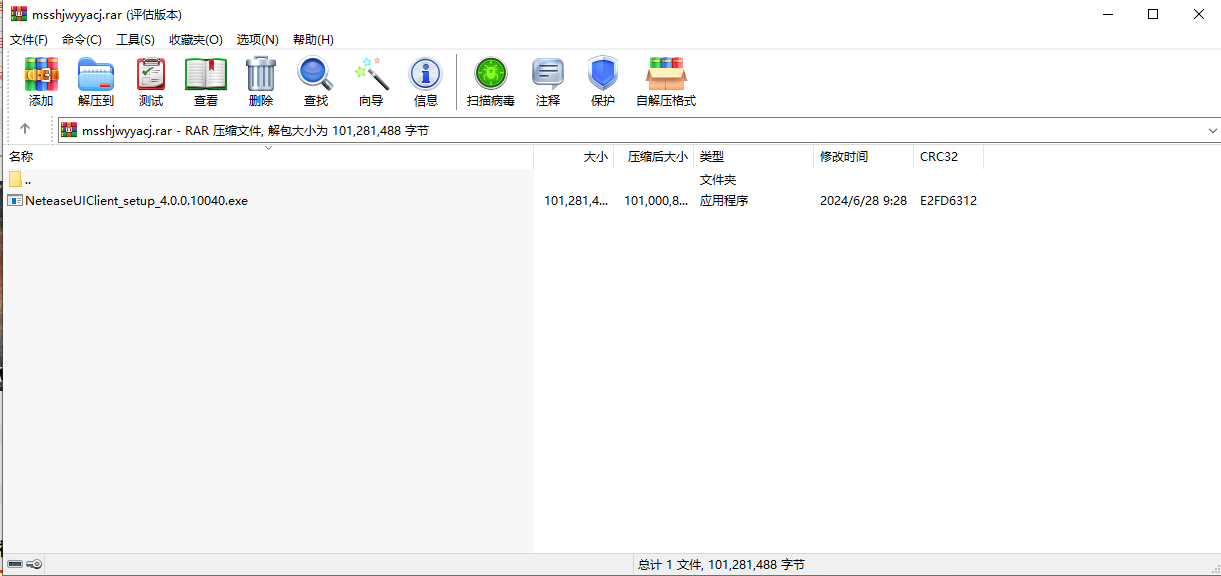Maximize the WinRAR window
This screenshot has height=576, width=1221.
pyautogui.click(x=1153, y=14)
